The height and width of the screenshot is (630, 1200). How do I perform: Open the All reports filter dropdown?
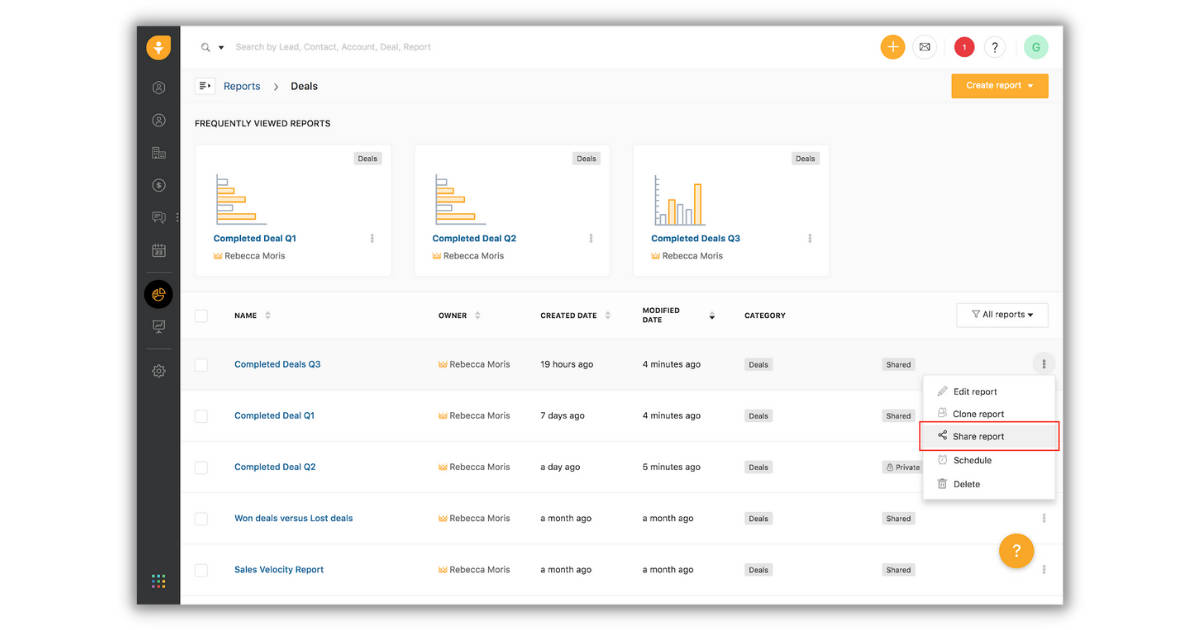pos(1002,314)
